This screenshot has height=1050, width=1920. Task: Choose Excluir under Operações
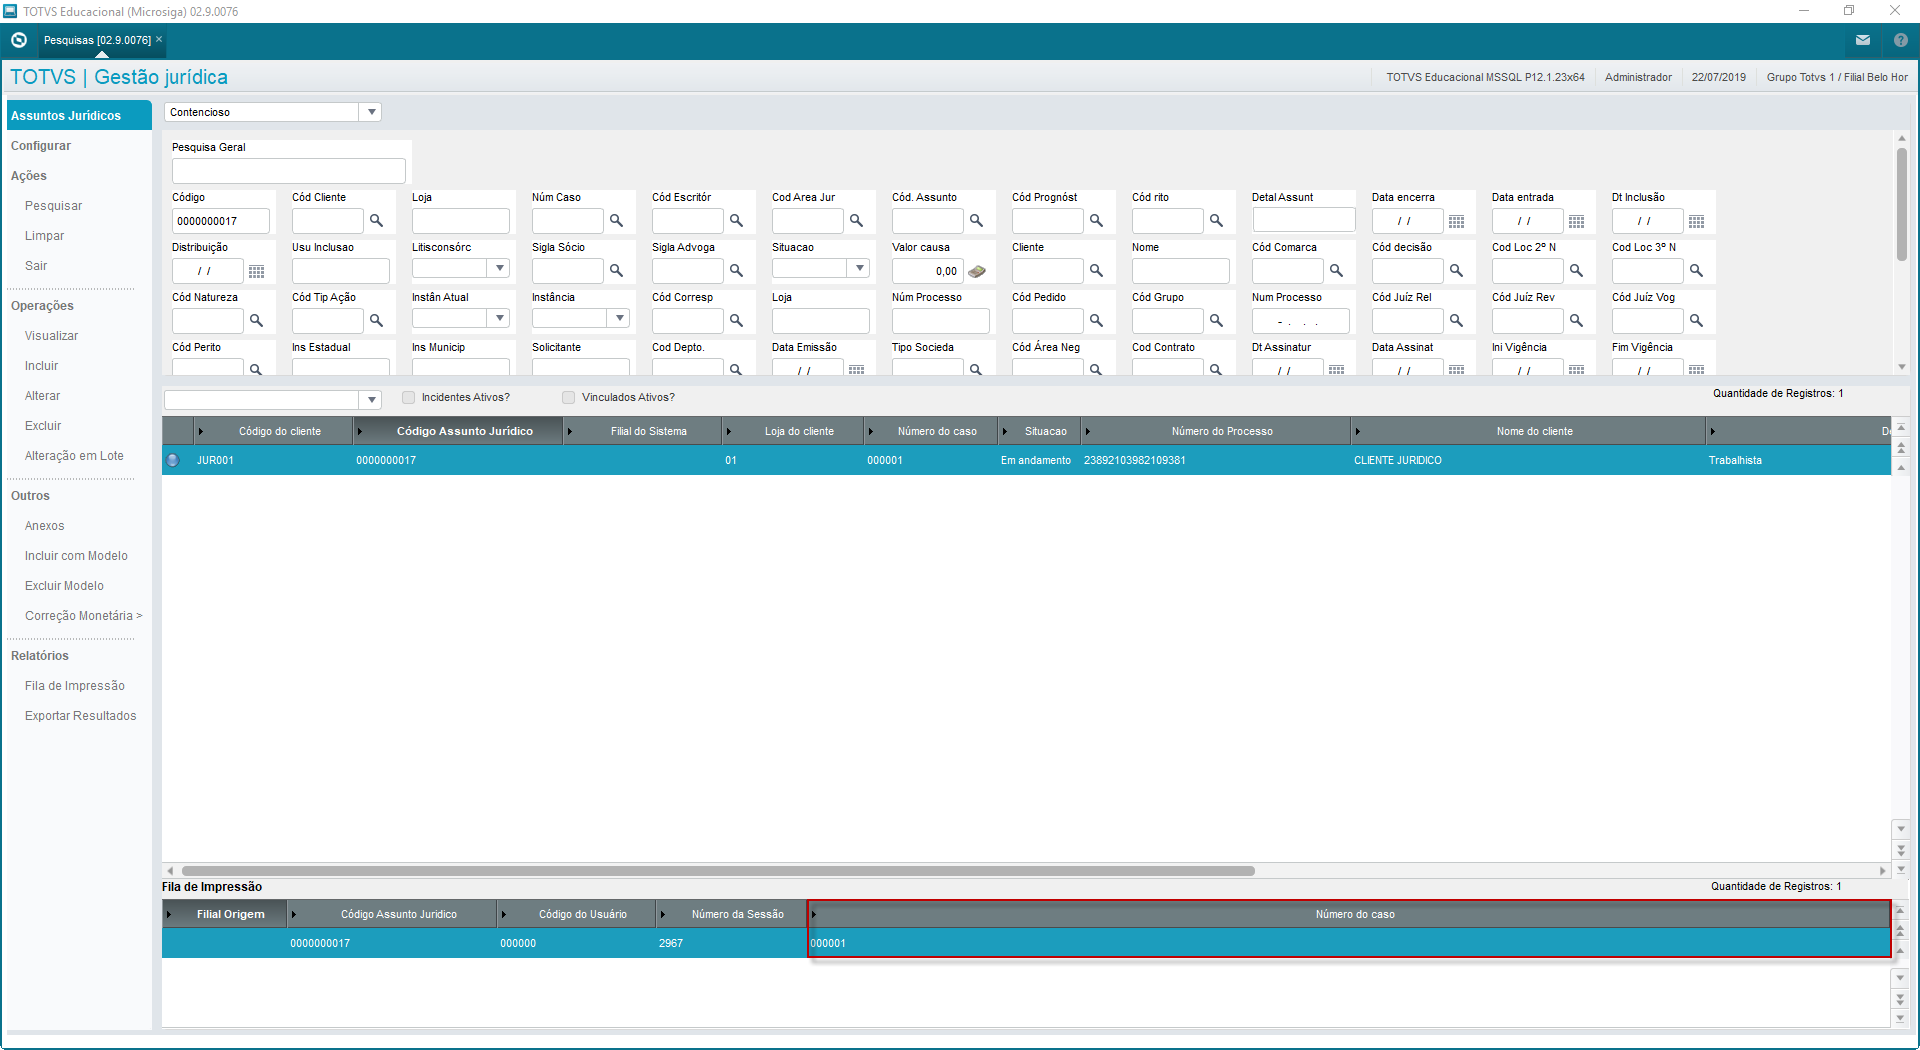(x=43, y=426)
